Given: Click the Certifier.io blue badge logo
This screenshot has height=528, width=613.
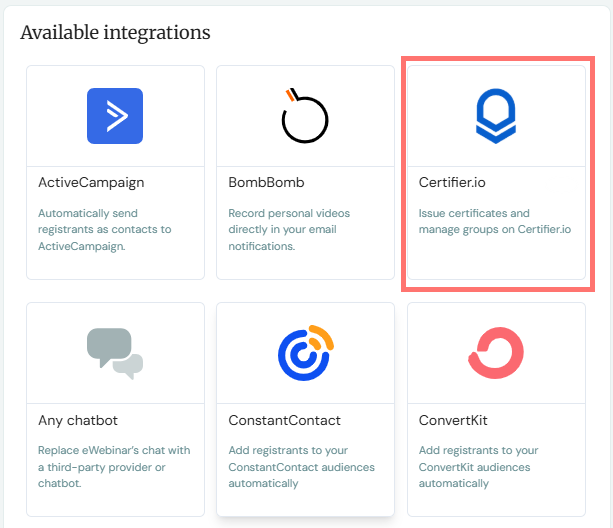Looking at the screenshot, I should point(496,116).
